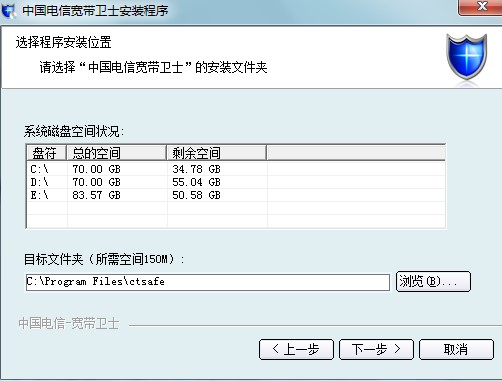Sort by the 剩余空间 column header
This screenshot has height=381, width=502.
(217, 153)
